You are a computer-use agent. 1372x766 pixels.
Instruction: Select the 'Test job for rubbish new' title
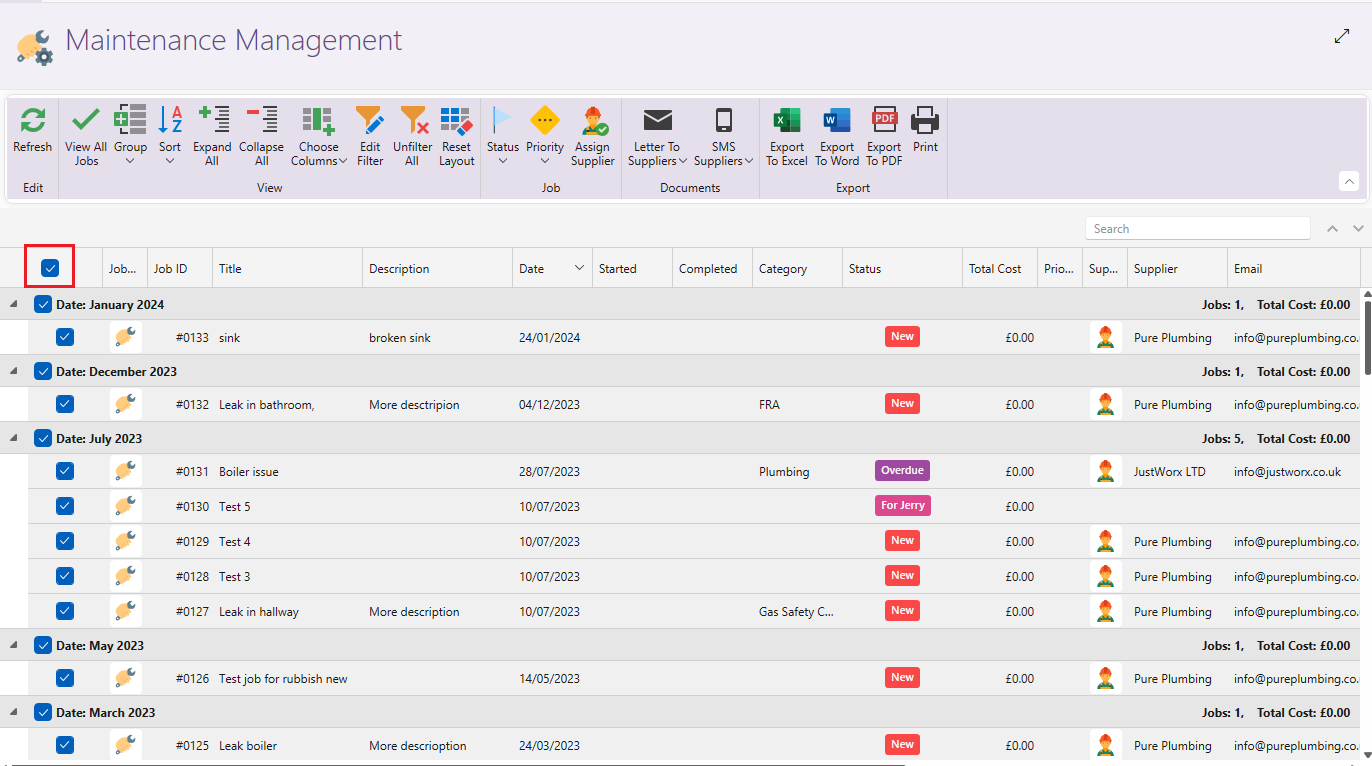click(x=283, y=678)
